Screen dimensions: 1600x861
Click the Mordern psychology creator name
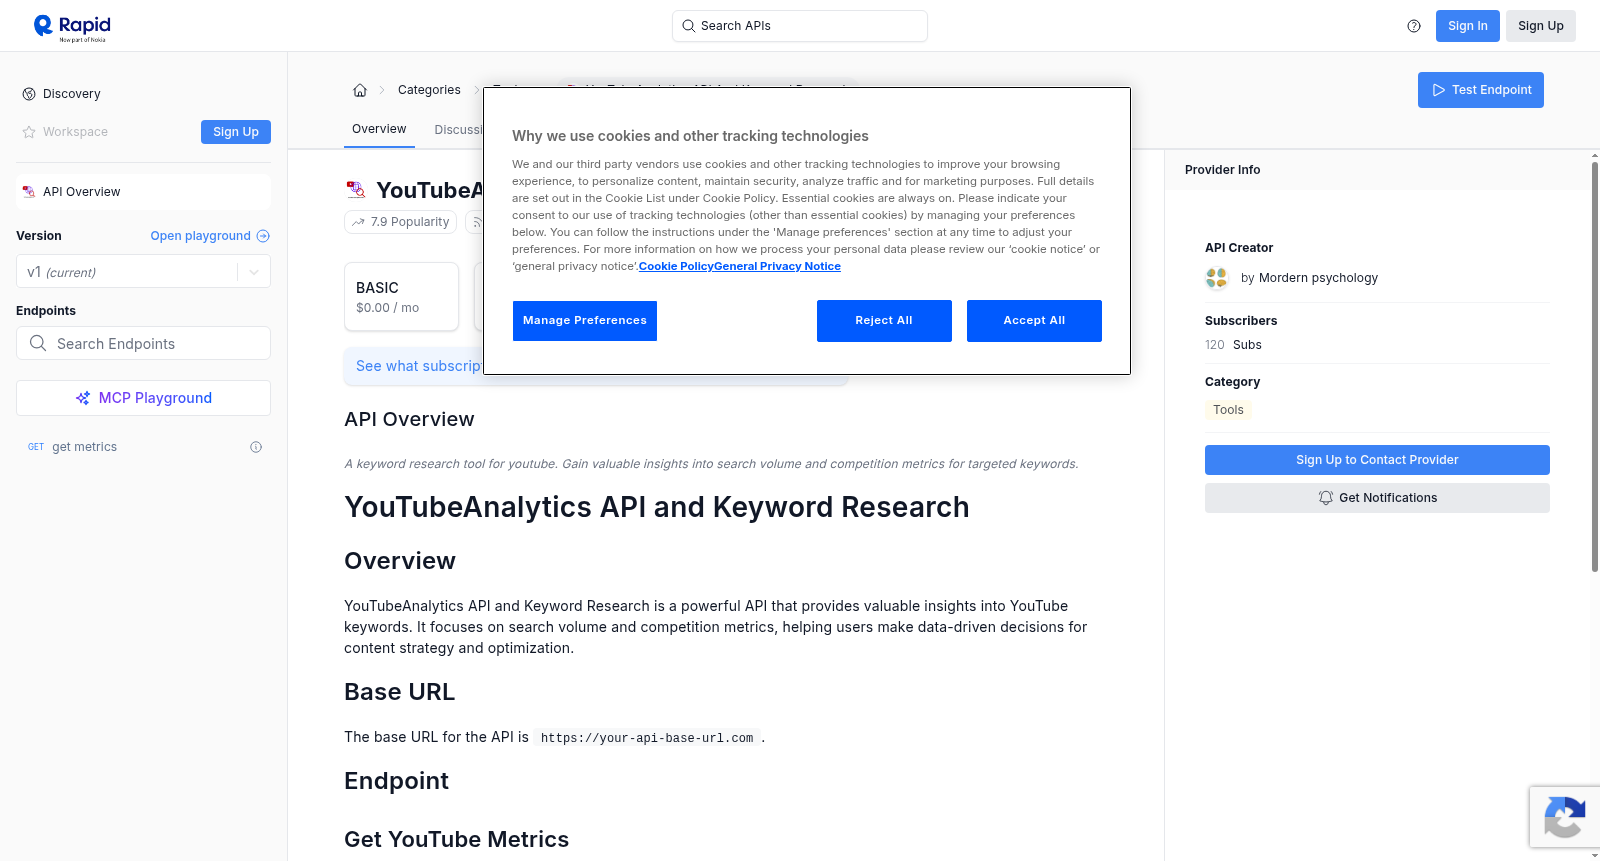pos(1318,278)
